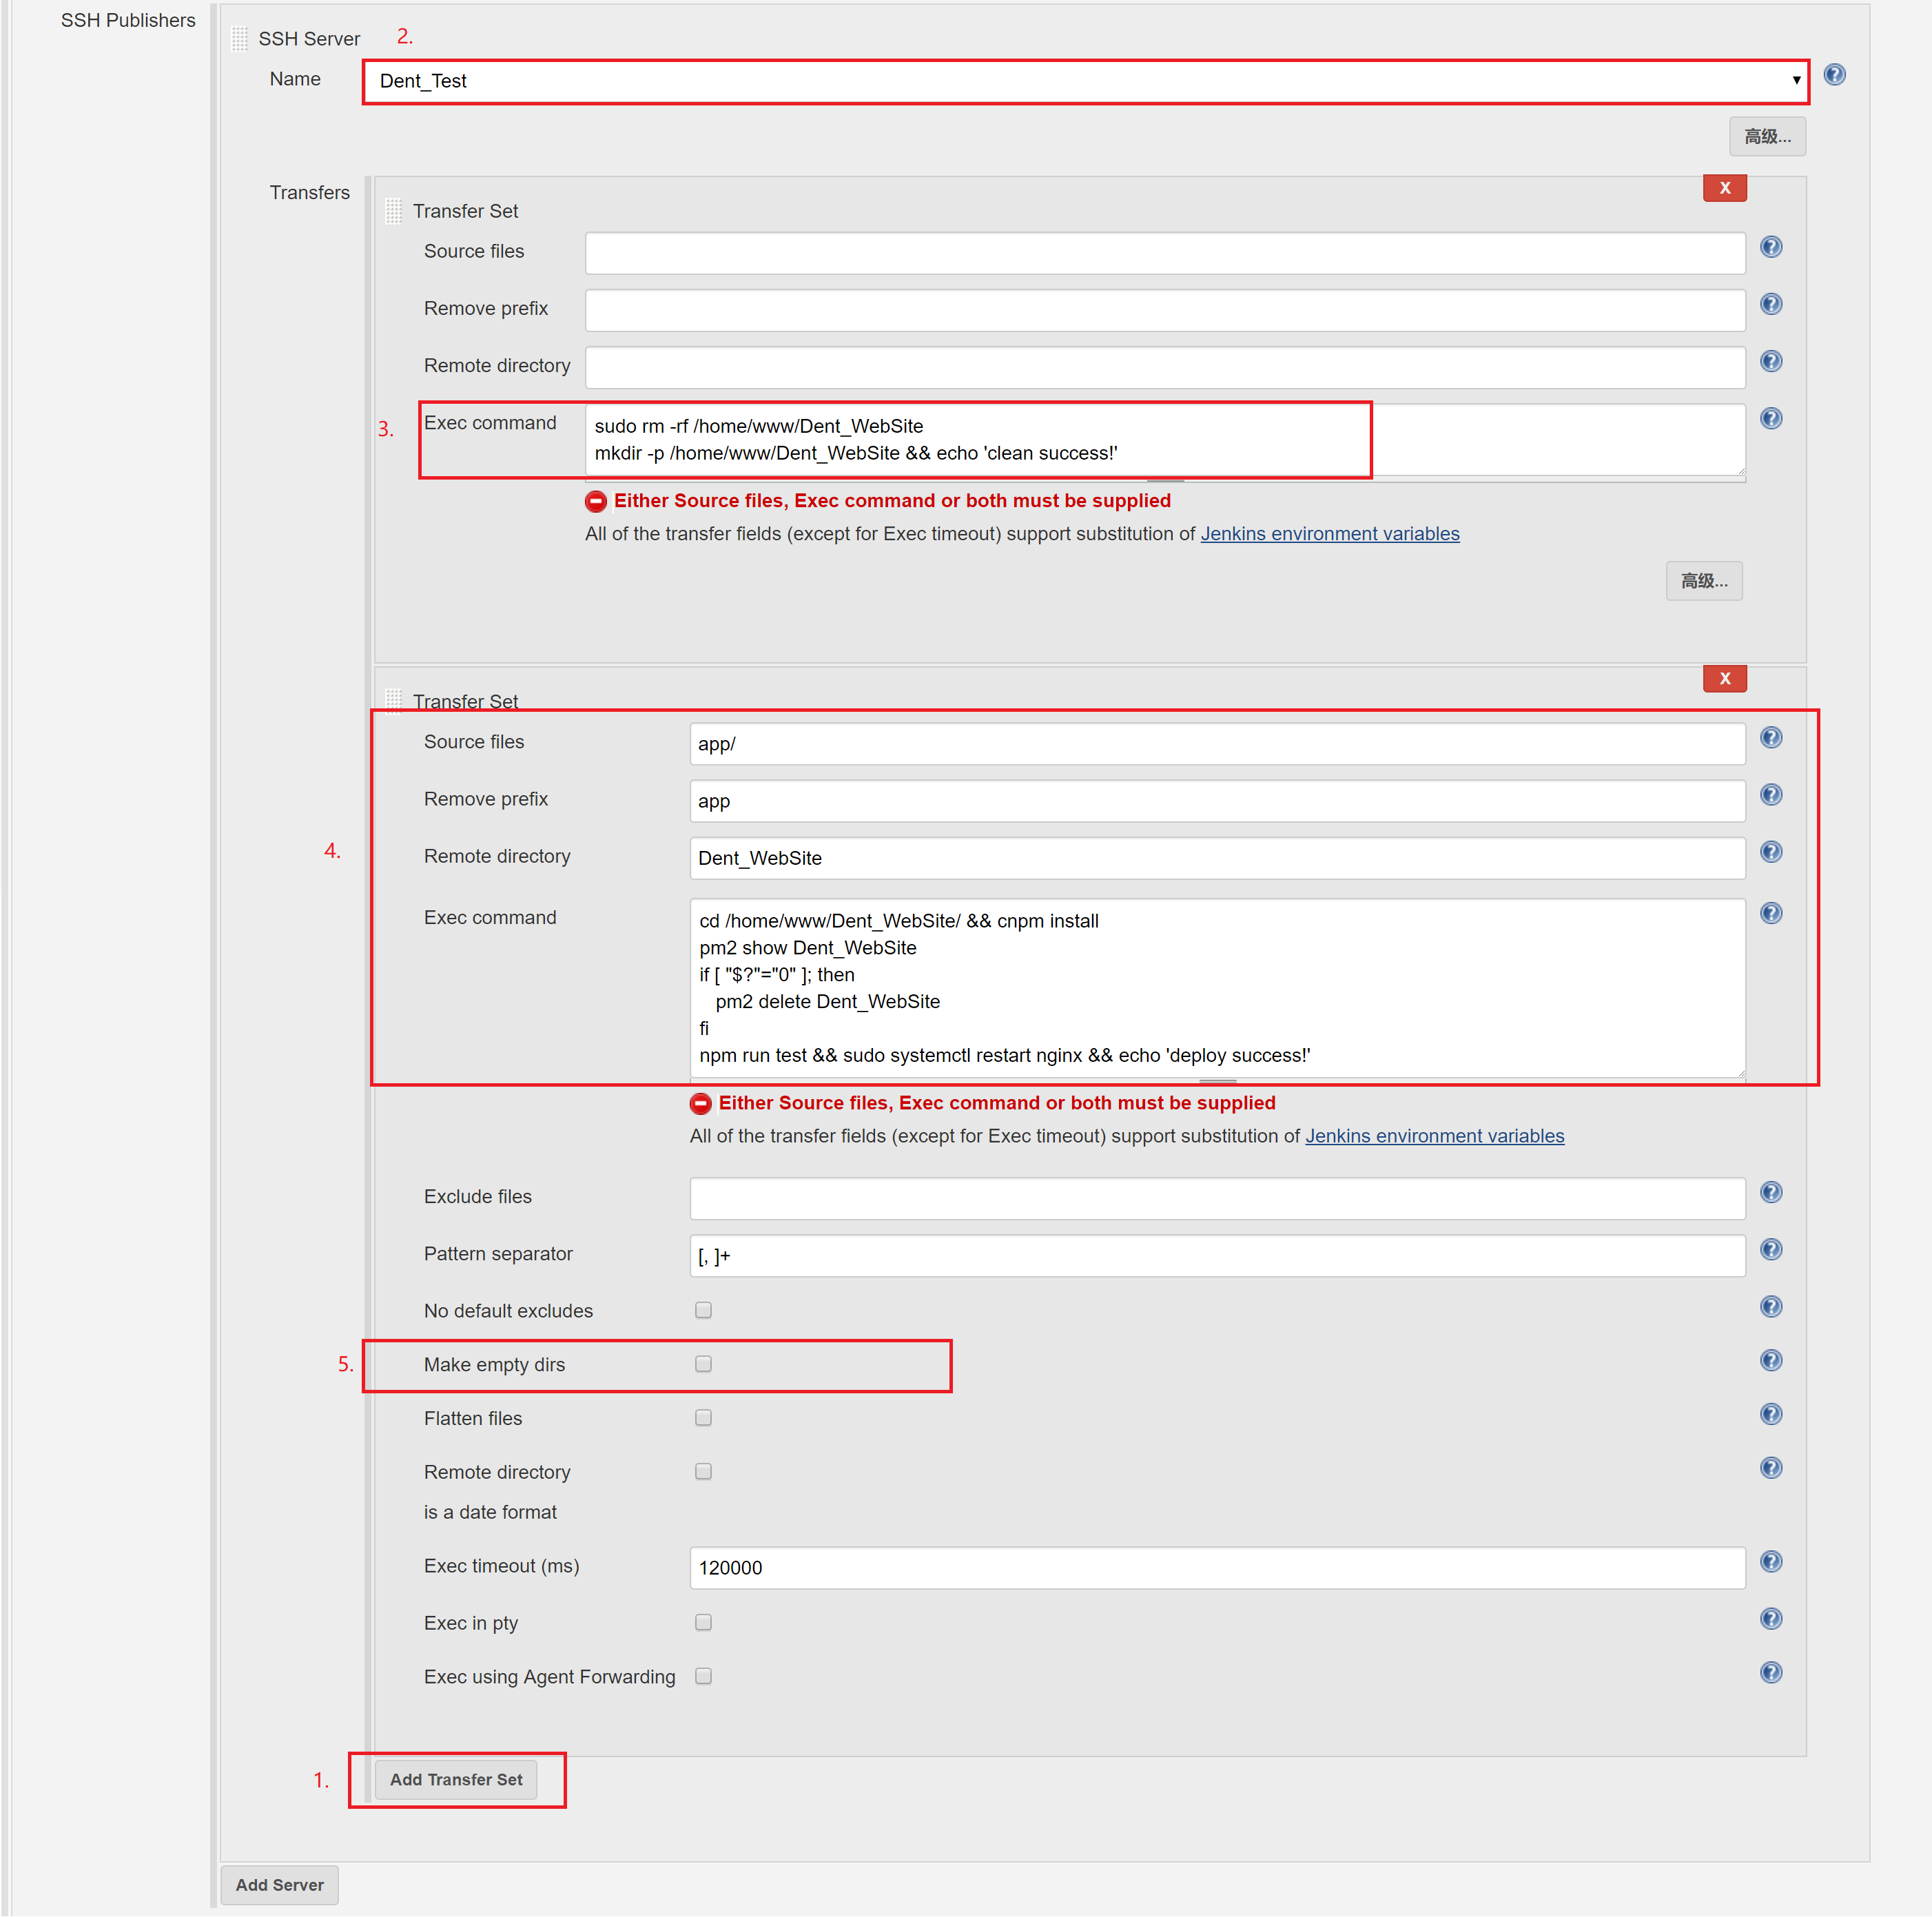The height and width of the screenshot is (1917, 1932).
Task: Click help icon beside SSH Server Name
Action: tap(1834, 75)
